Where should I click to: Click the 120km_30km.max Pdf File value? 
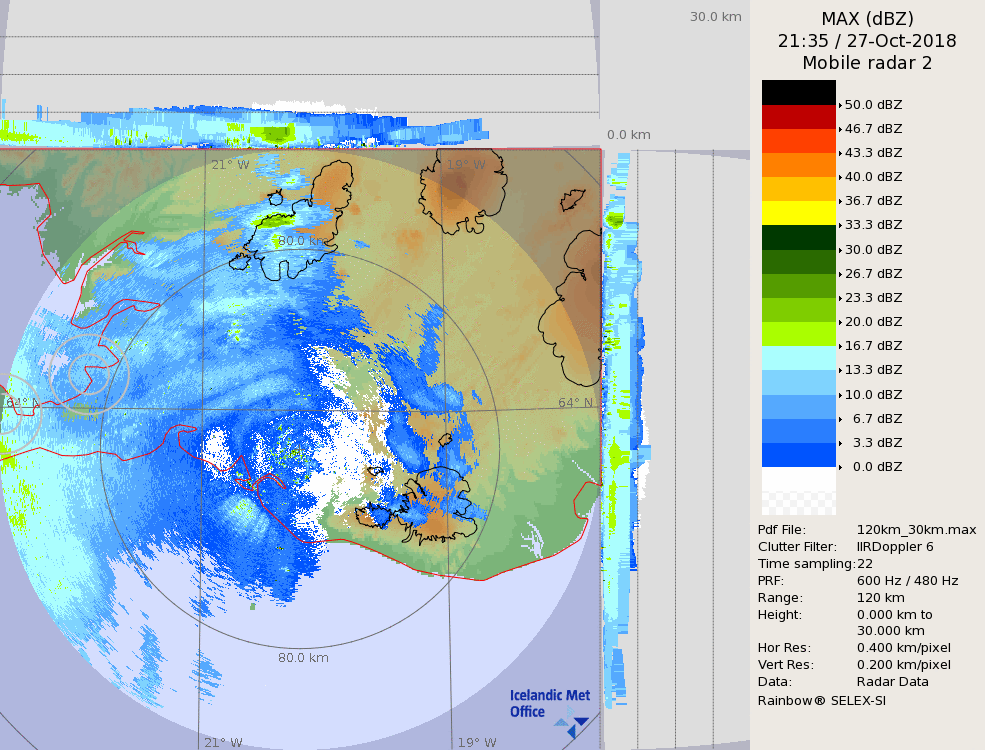pyautogui.click(x=916, y=530)
